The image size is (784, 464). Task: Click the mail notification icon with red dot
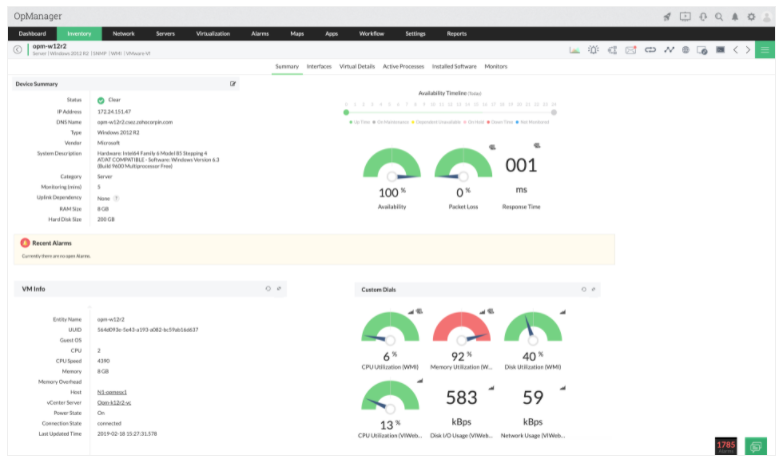coord(631,50)
